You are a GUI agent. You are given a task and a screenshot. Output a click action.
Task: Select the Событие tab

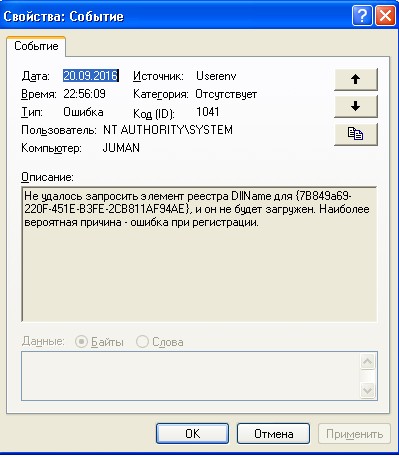coord(36,46)
